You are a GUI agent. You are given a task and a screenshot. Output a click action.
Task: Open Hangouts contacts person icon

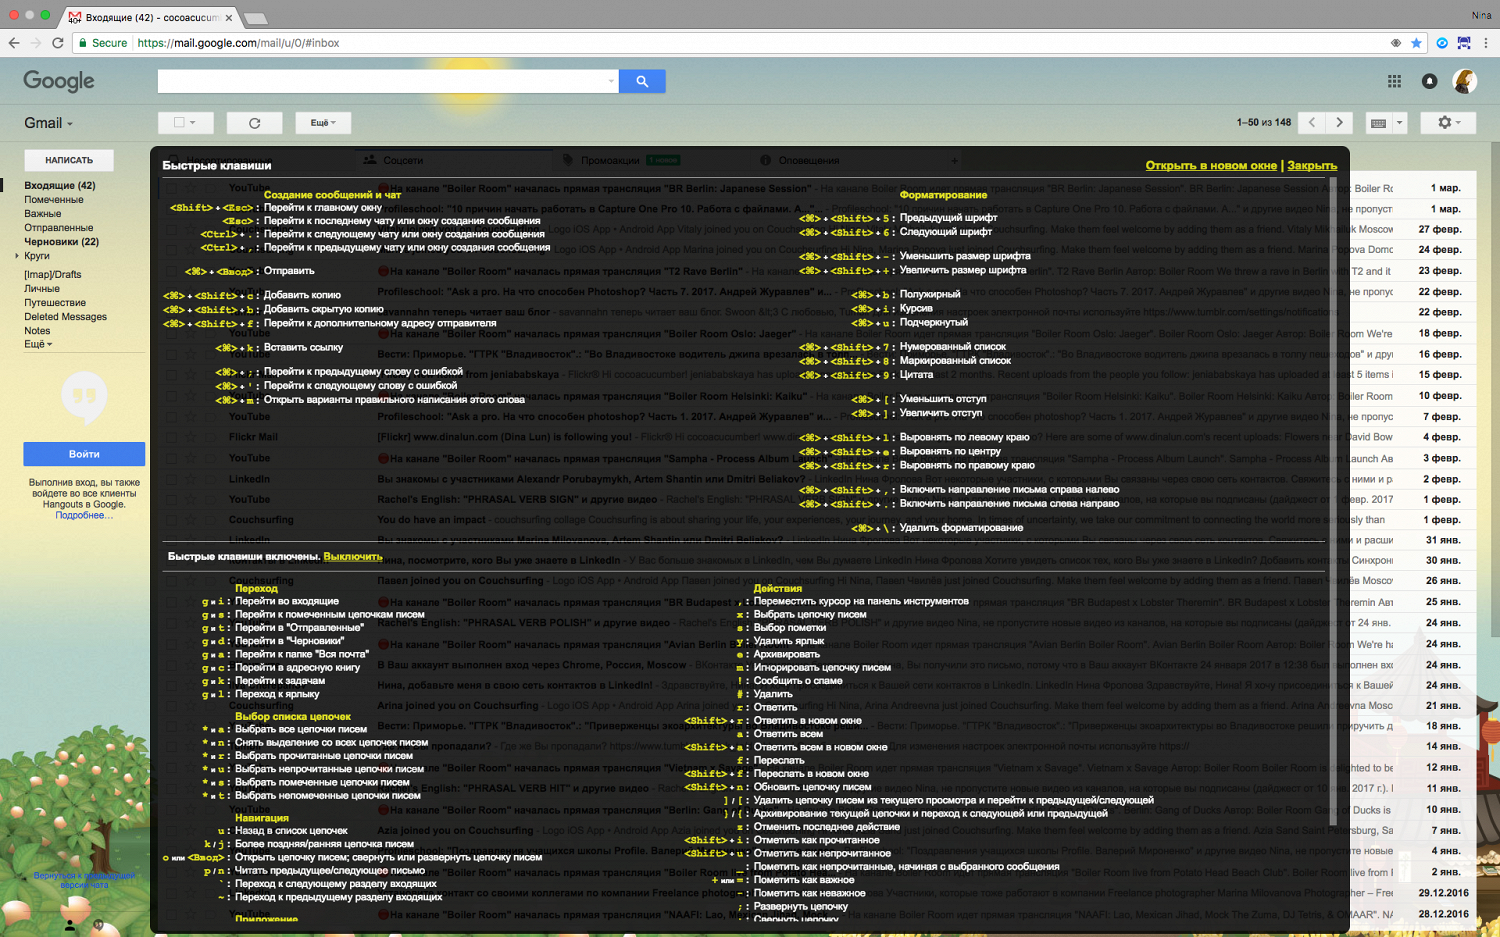pyautogui.click(x=70, y=925)
